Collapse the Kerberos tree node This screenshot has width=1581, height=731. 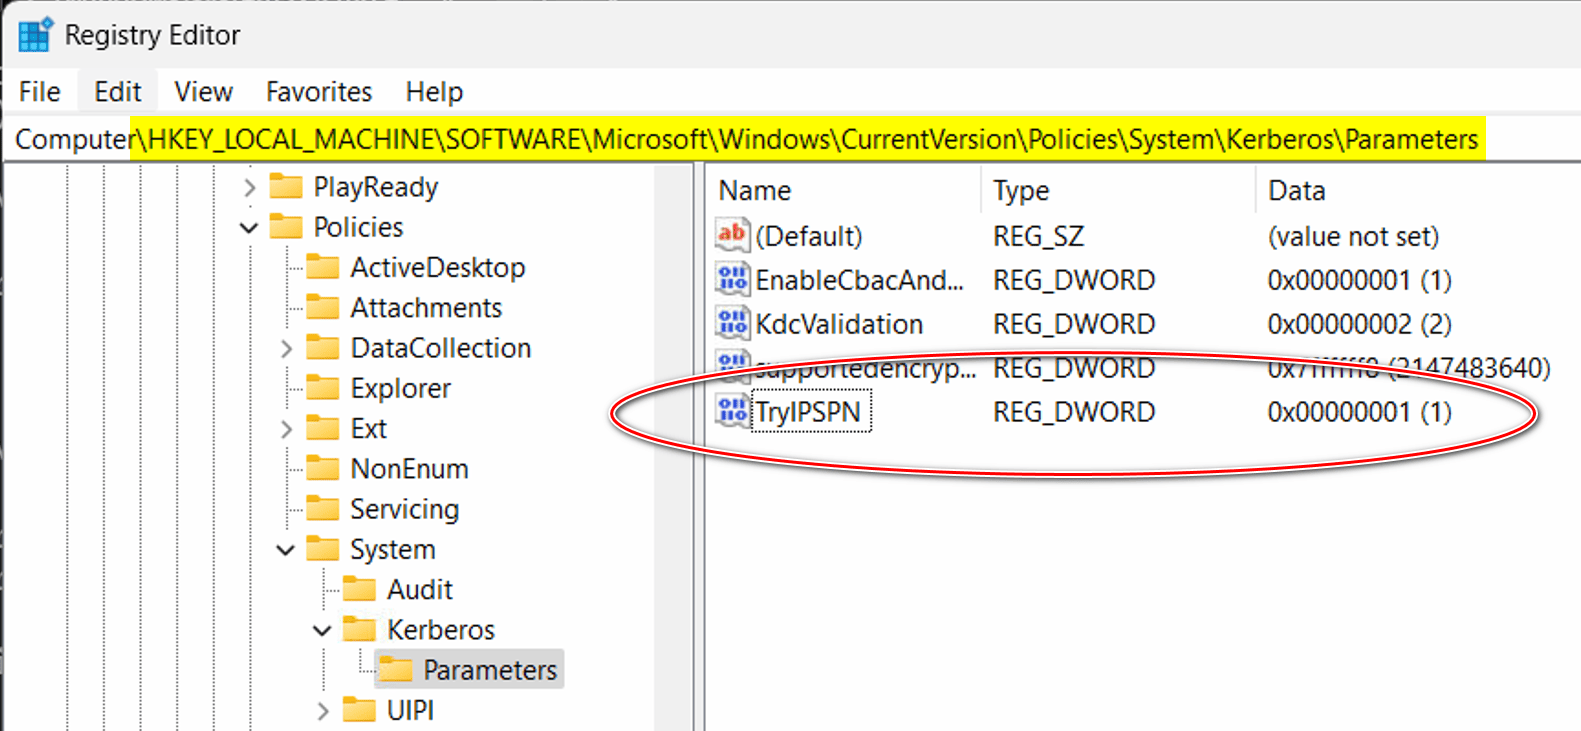[x=322, y=630]
